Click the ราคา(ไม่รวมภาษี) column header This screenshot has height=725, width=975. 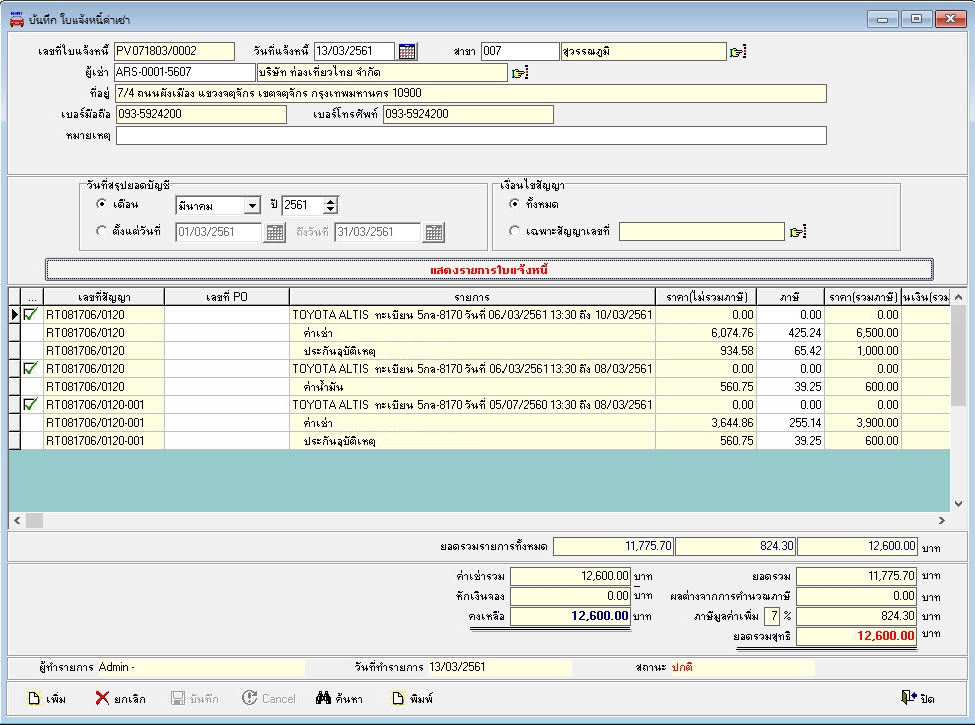tap(706, 297)
